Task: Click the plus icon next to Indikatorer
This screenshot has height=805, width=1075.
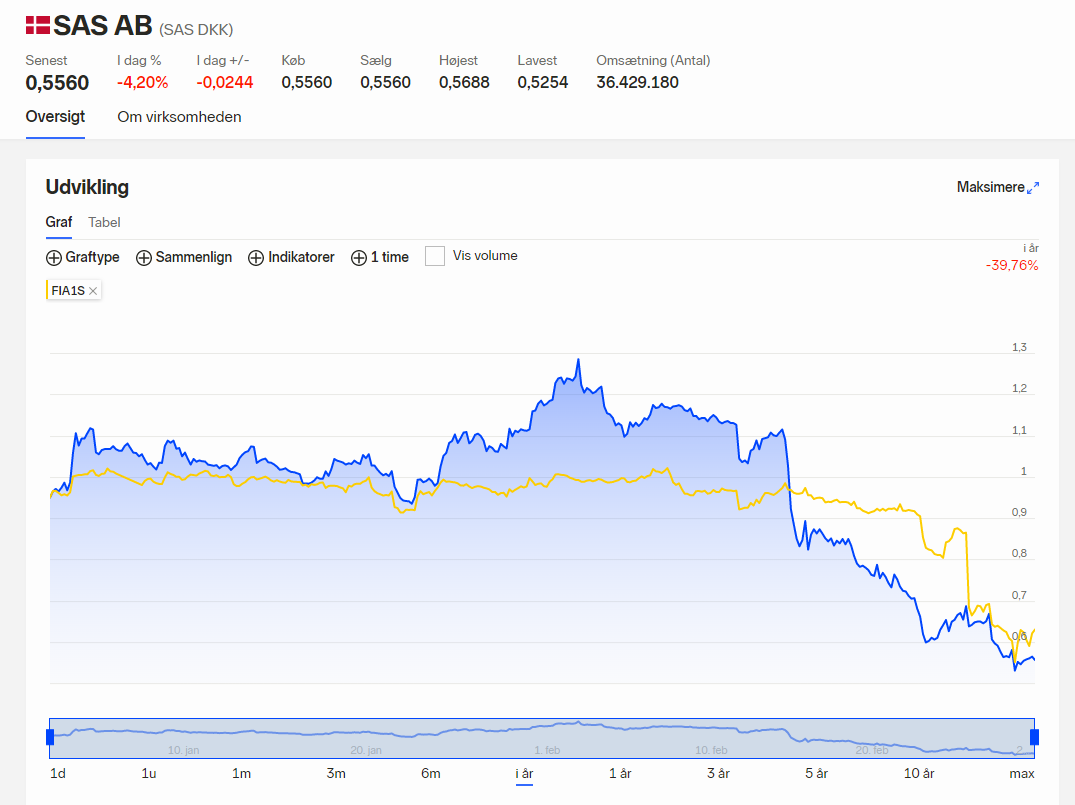Action: pyautogui.click(x=256, y=258)
